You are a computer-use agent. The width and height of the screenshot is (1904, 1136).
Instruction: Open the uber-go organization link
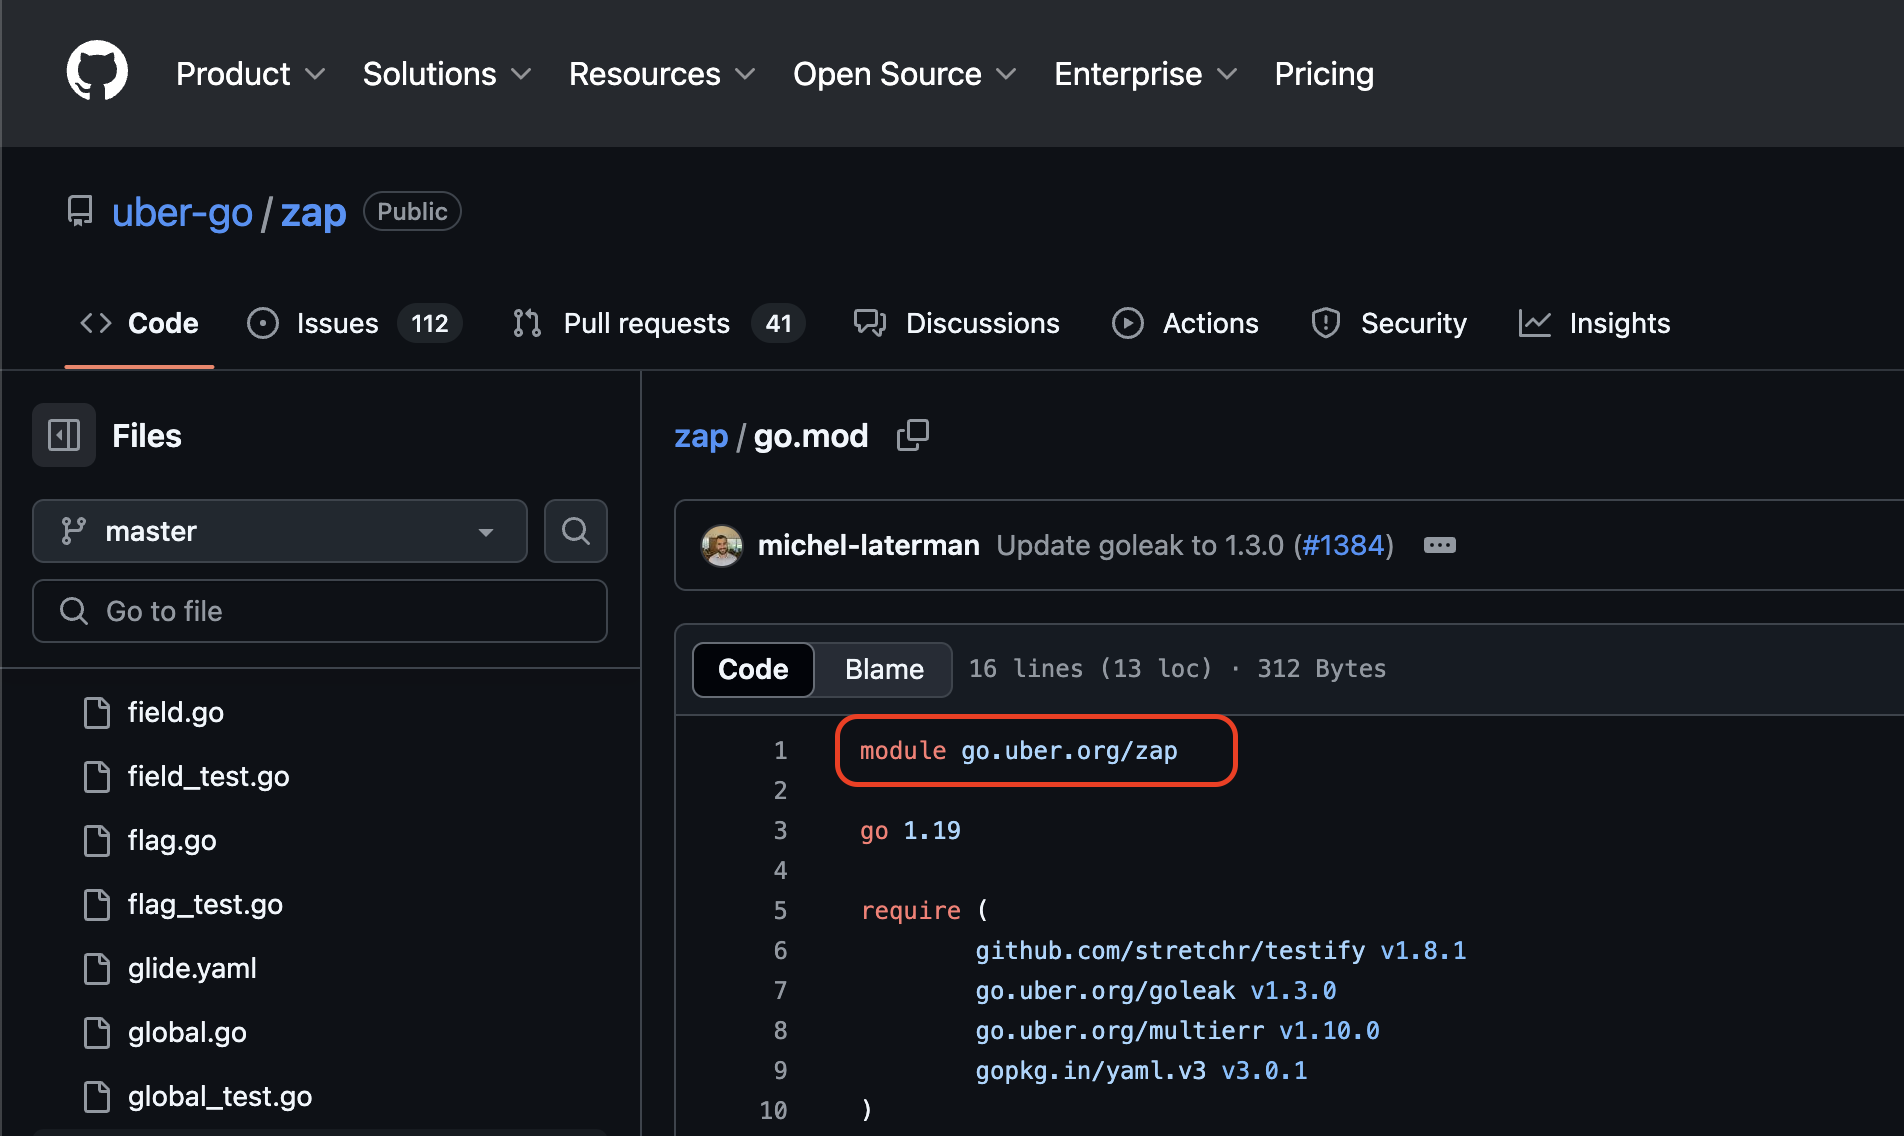(x=182, y=212)
